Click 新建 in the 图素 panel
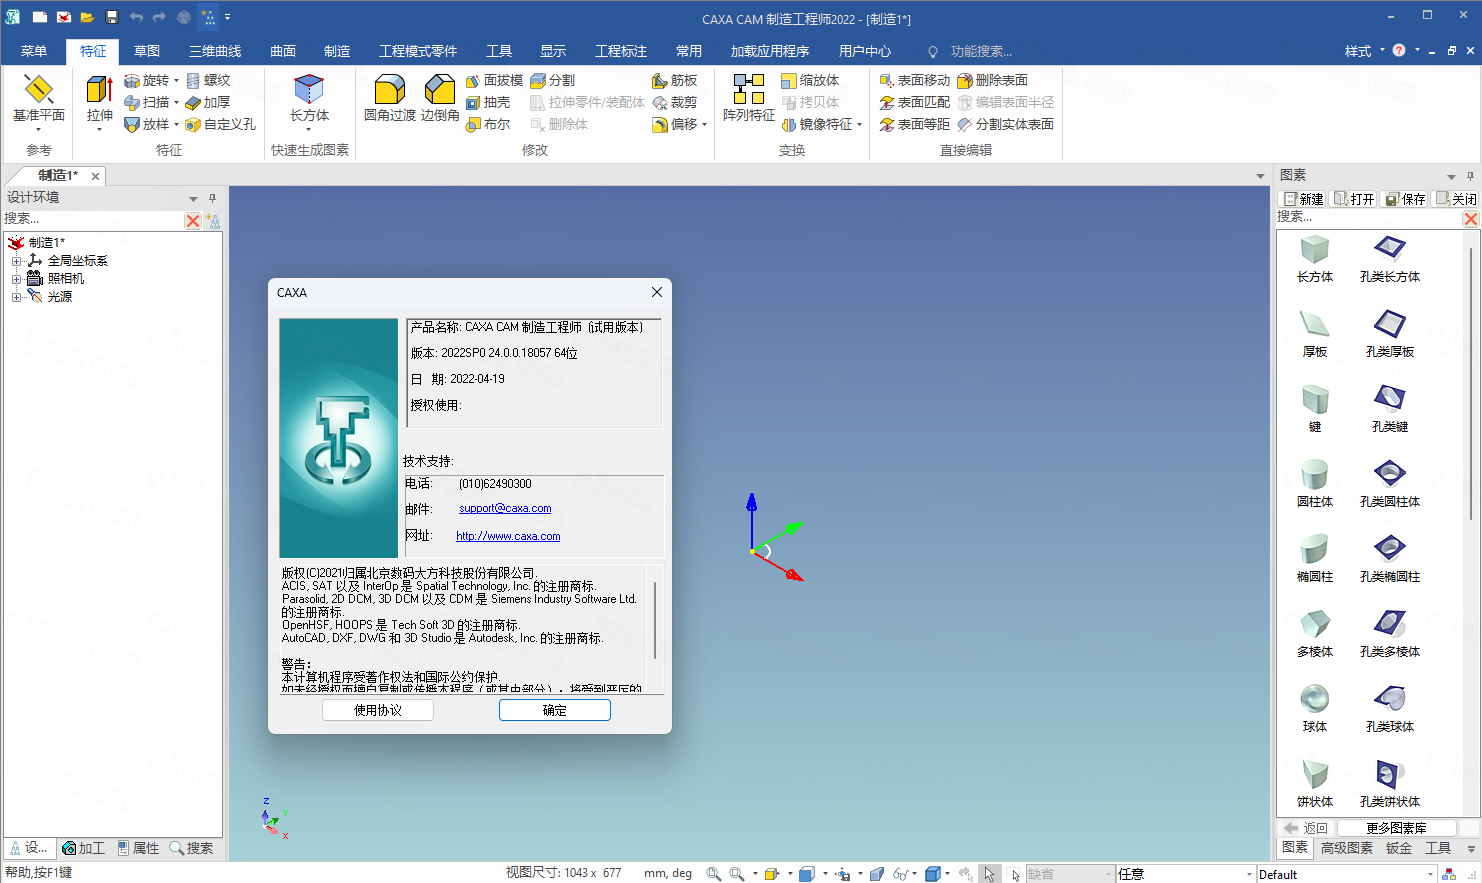The height and width of the screenshot is (883, 1482). pos(1304,199)
